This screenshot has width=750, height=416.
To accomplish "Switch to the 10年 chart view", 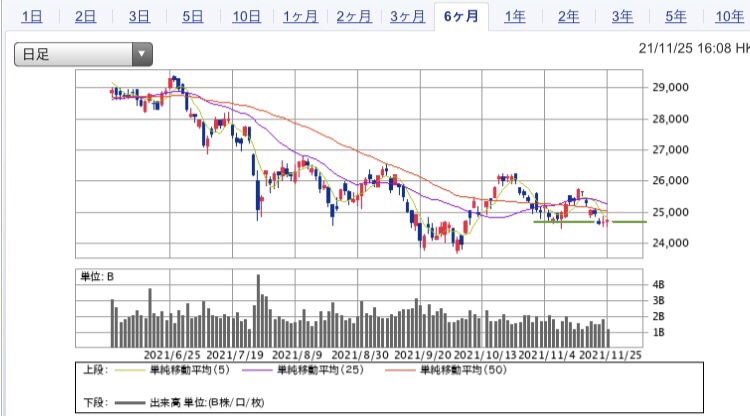I will point(728,17).
